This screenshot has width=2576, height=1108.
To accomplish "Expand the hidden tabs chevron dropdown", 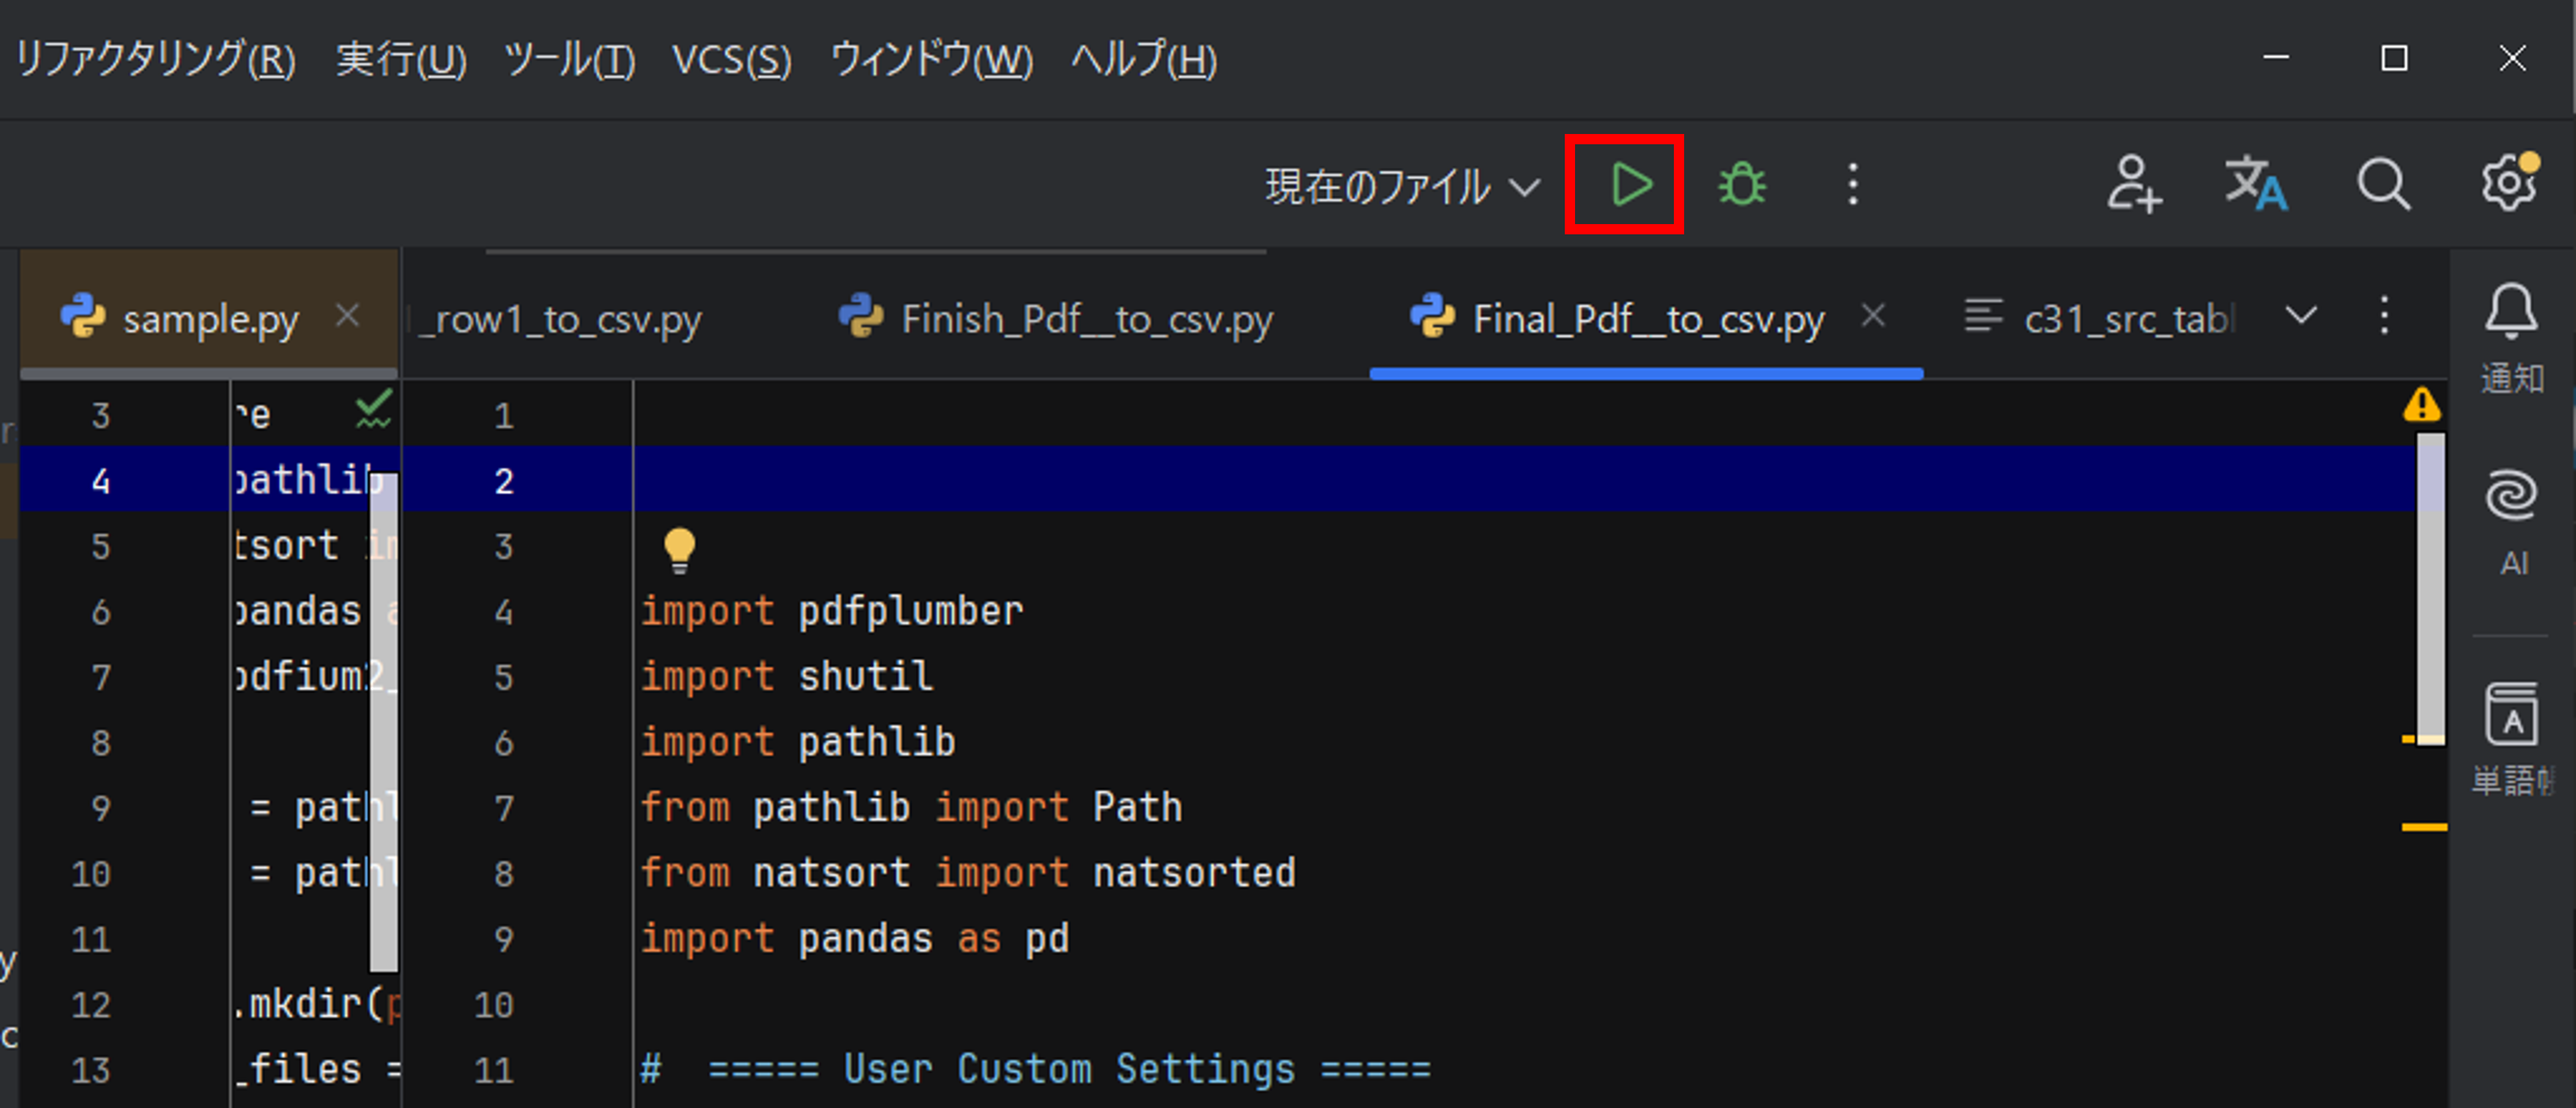I will (x=2300, y=315).
